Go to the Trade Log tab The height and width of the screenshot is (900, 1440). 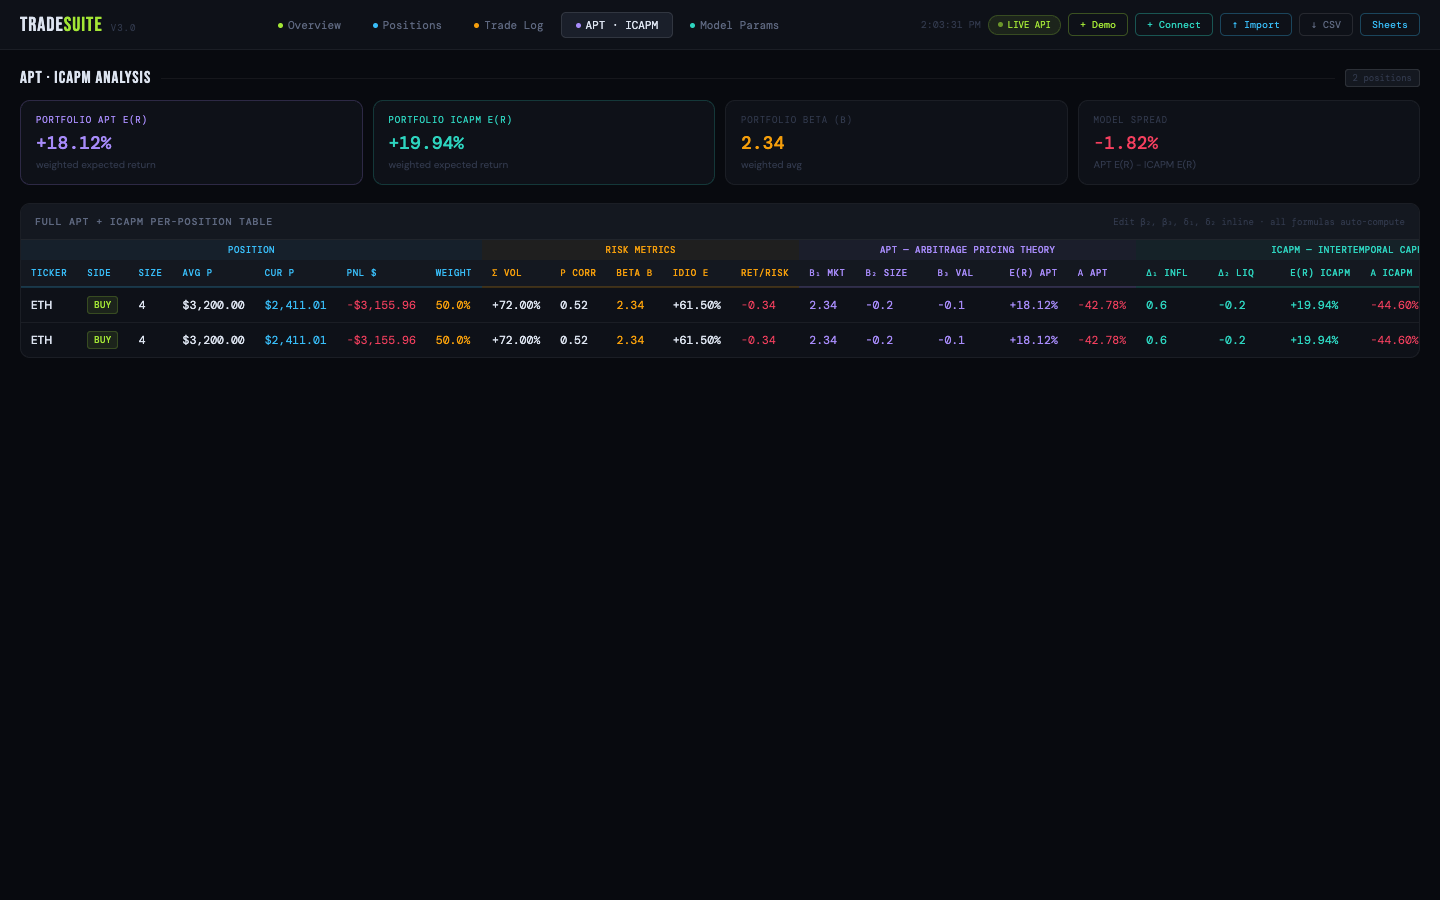point(508,25)
